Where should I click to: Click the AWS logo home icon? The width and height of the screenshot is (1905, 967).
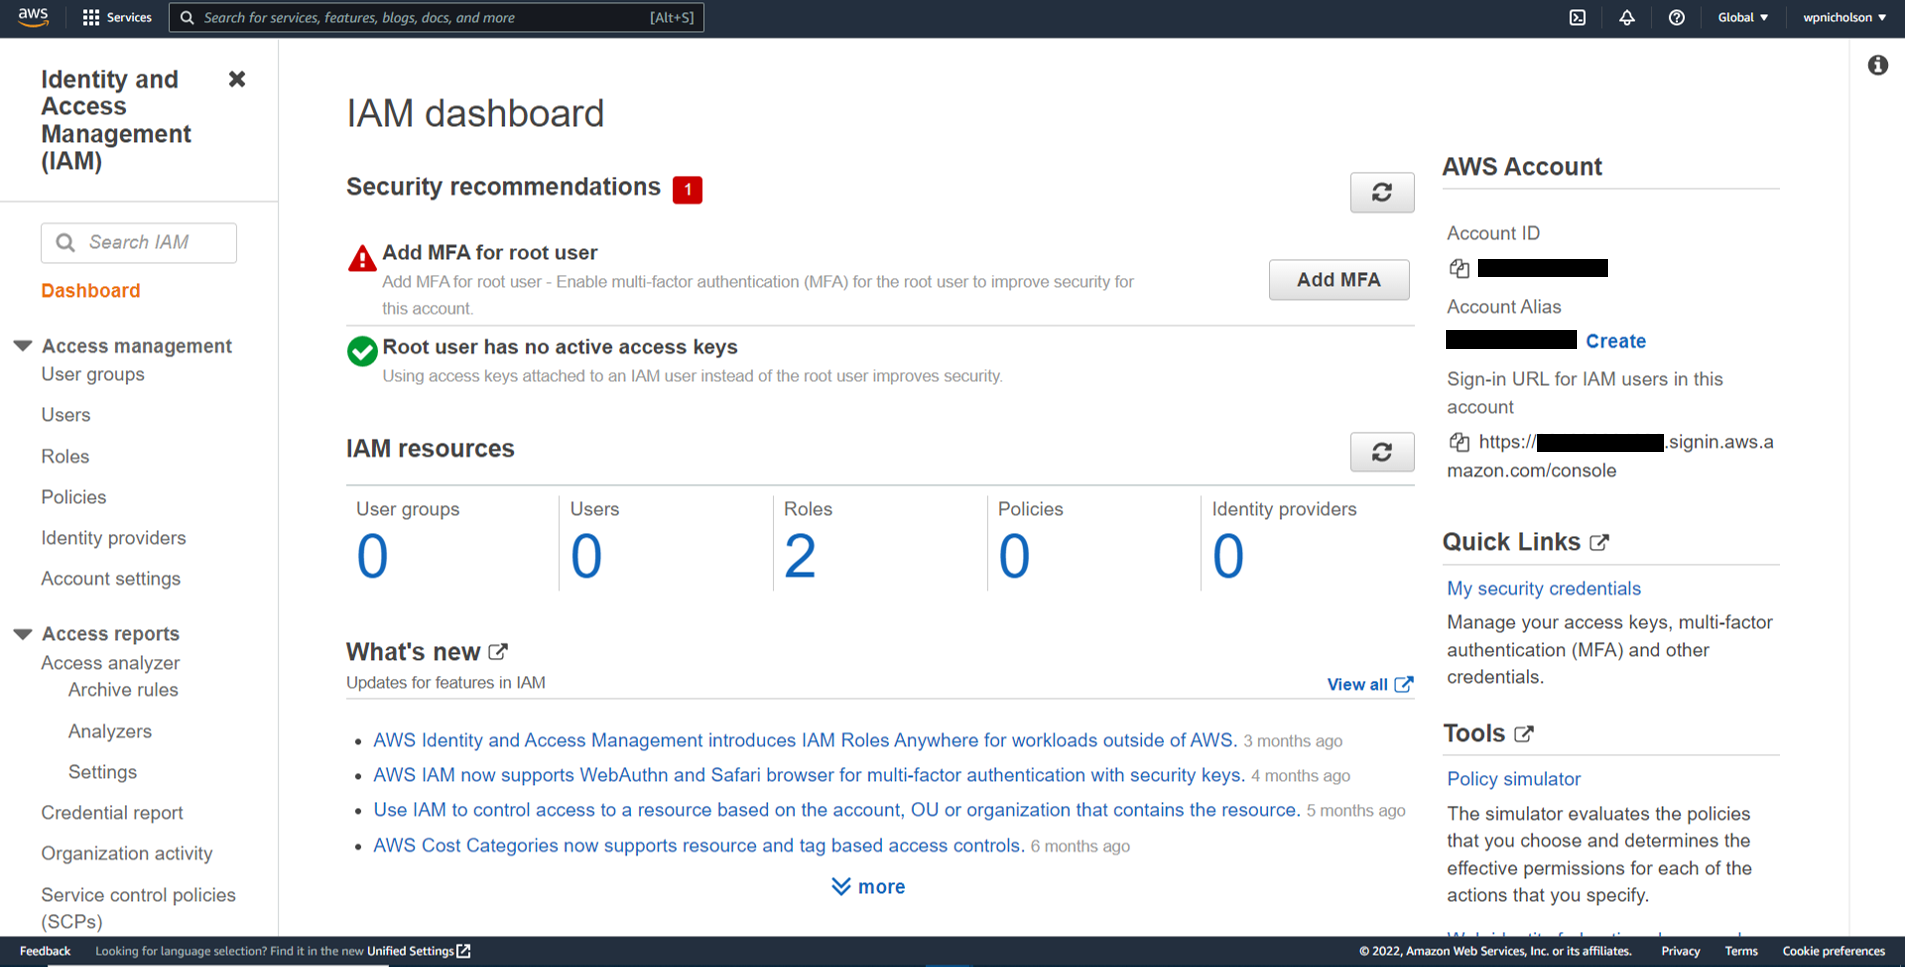33,17
